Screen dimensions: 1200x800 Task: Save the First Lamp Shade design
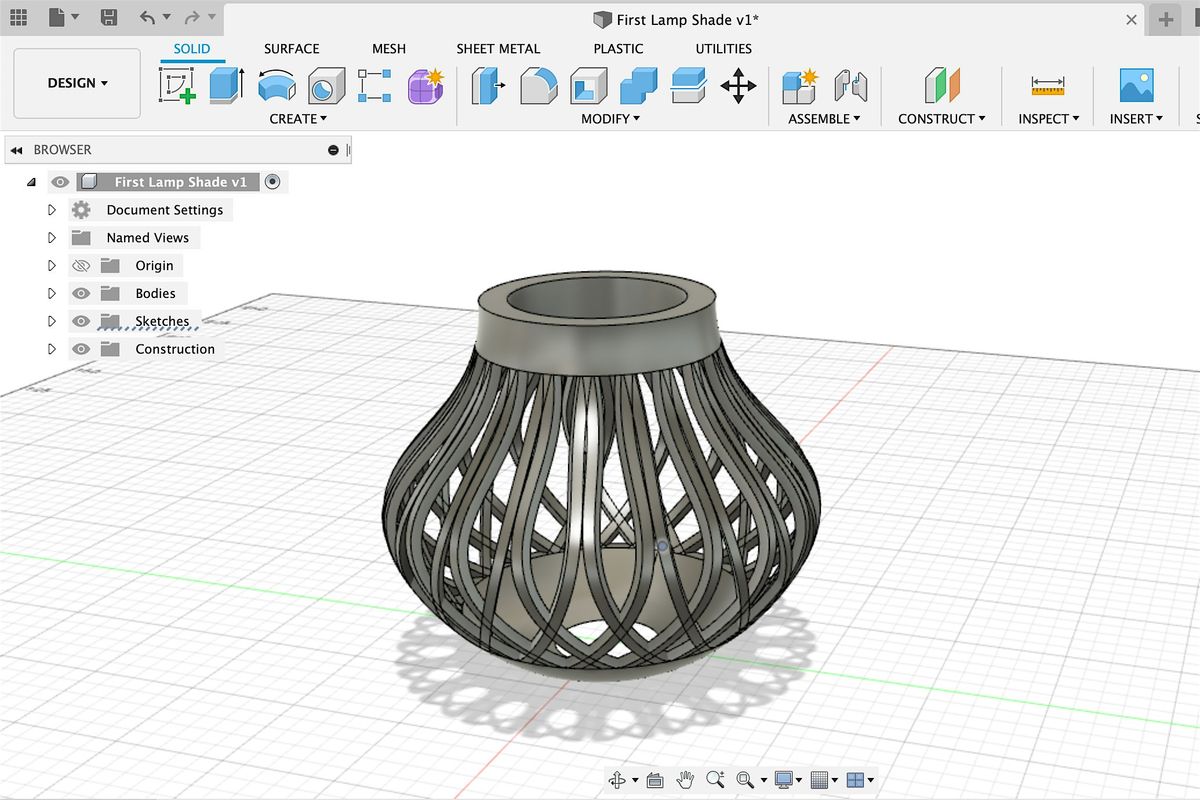(110, 18)
